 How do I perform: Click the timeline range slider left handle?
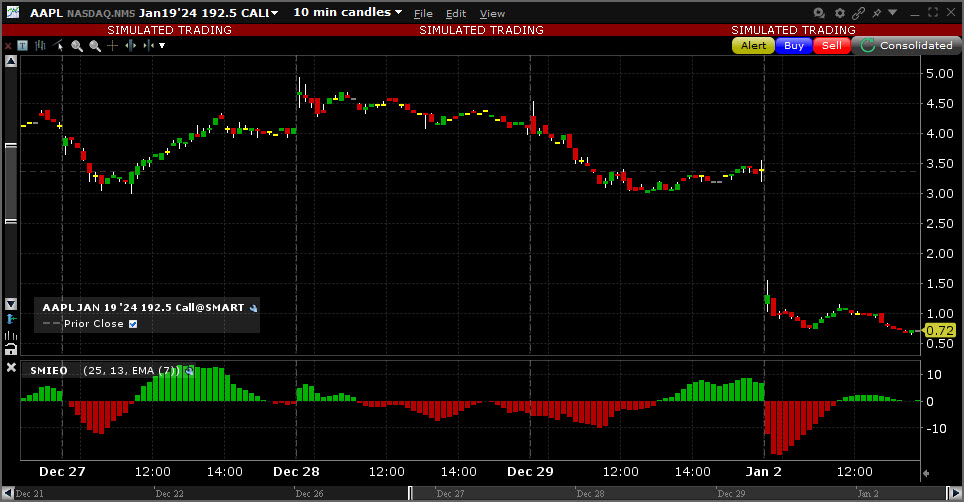point(410,493)
